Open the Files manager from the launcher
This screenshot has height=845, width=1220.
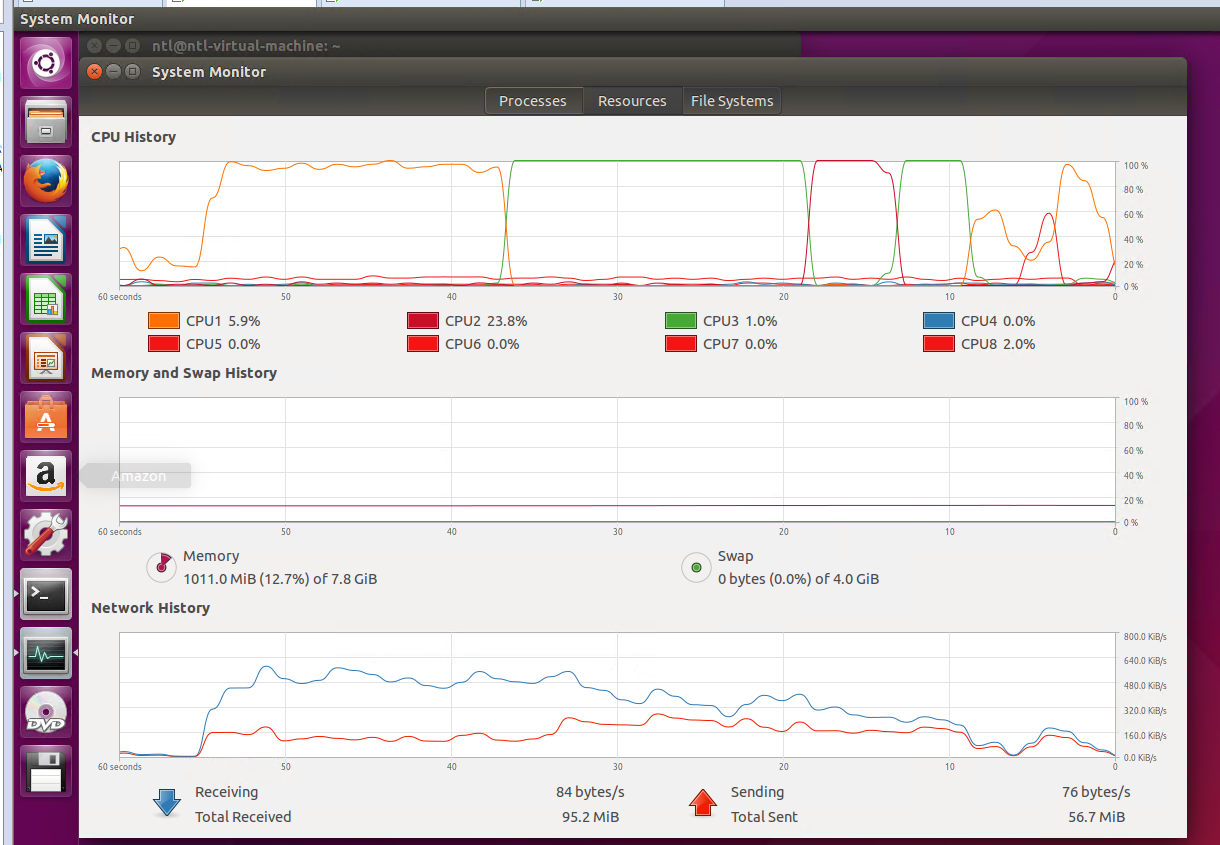tap(46, 122)
